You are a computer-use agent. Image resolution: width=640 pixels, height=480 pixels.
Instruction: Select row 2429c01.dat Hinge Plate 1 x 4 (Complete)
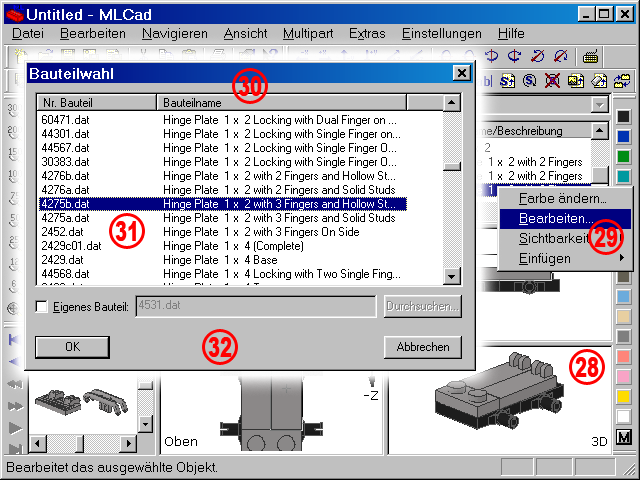(223, 246)
